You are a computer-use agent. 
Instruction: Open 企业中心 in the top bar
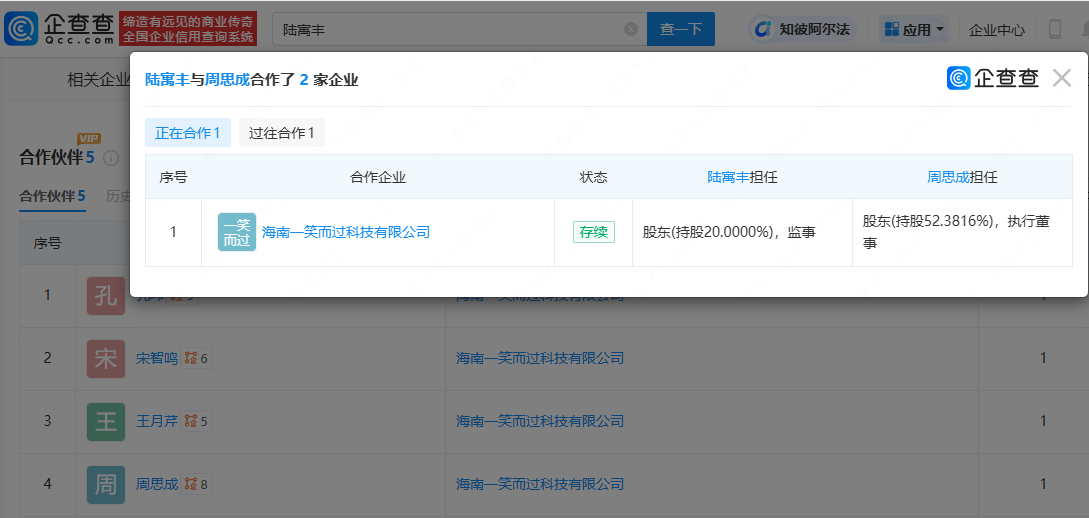pos(997,30)
